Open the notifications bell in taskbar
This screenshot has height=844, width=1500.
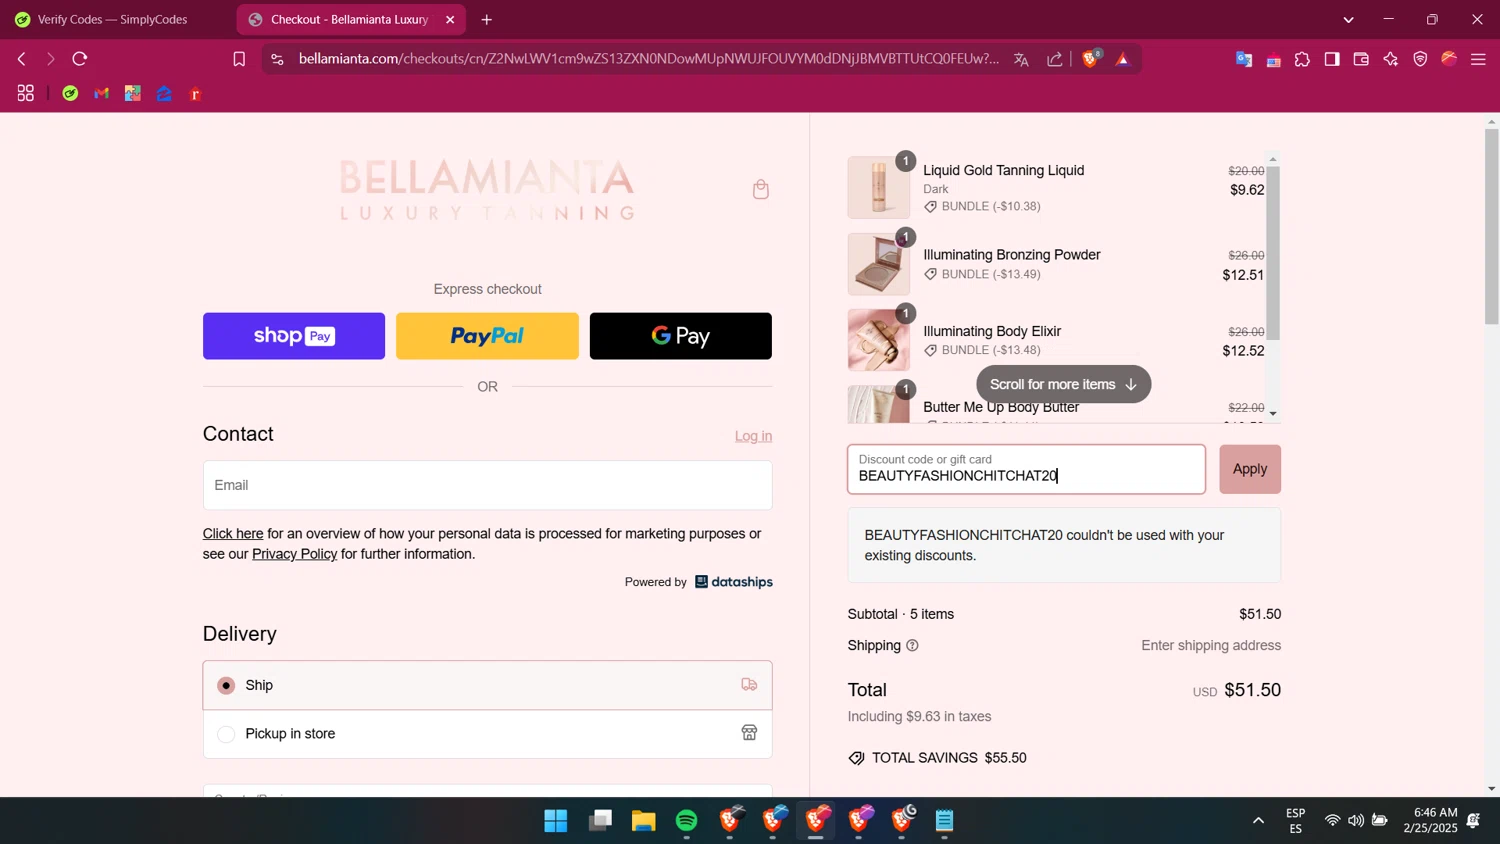point(1473,821)
